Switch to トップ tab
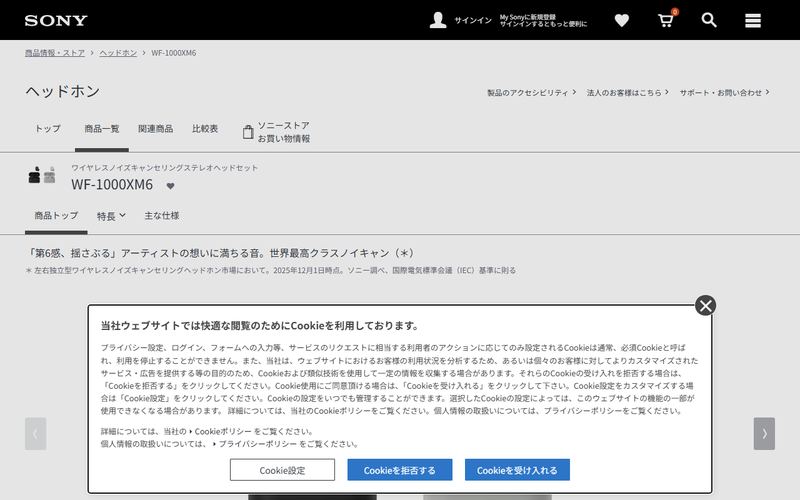This screenshot has height=500, width=800. coord(47,129)
